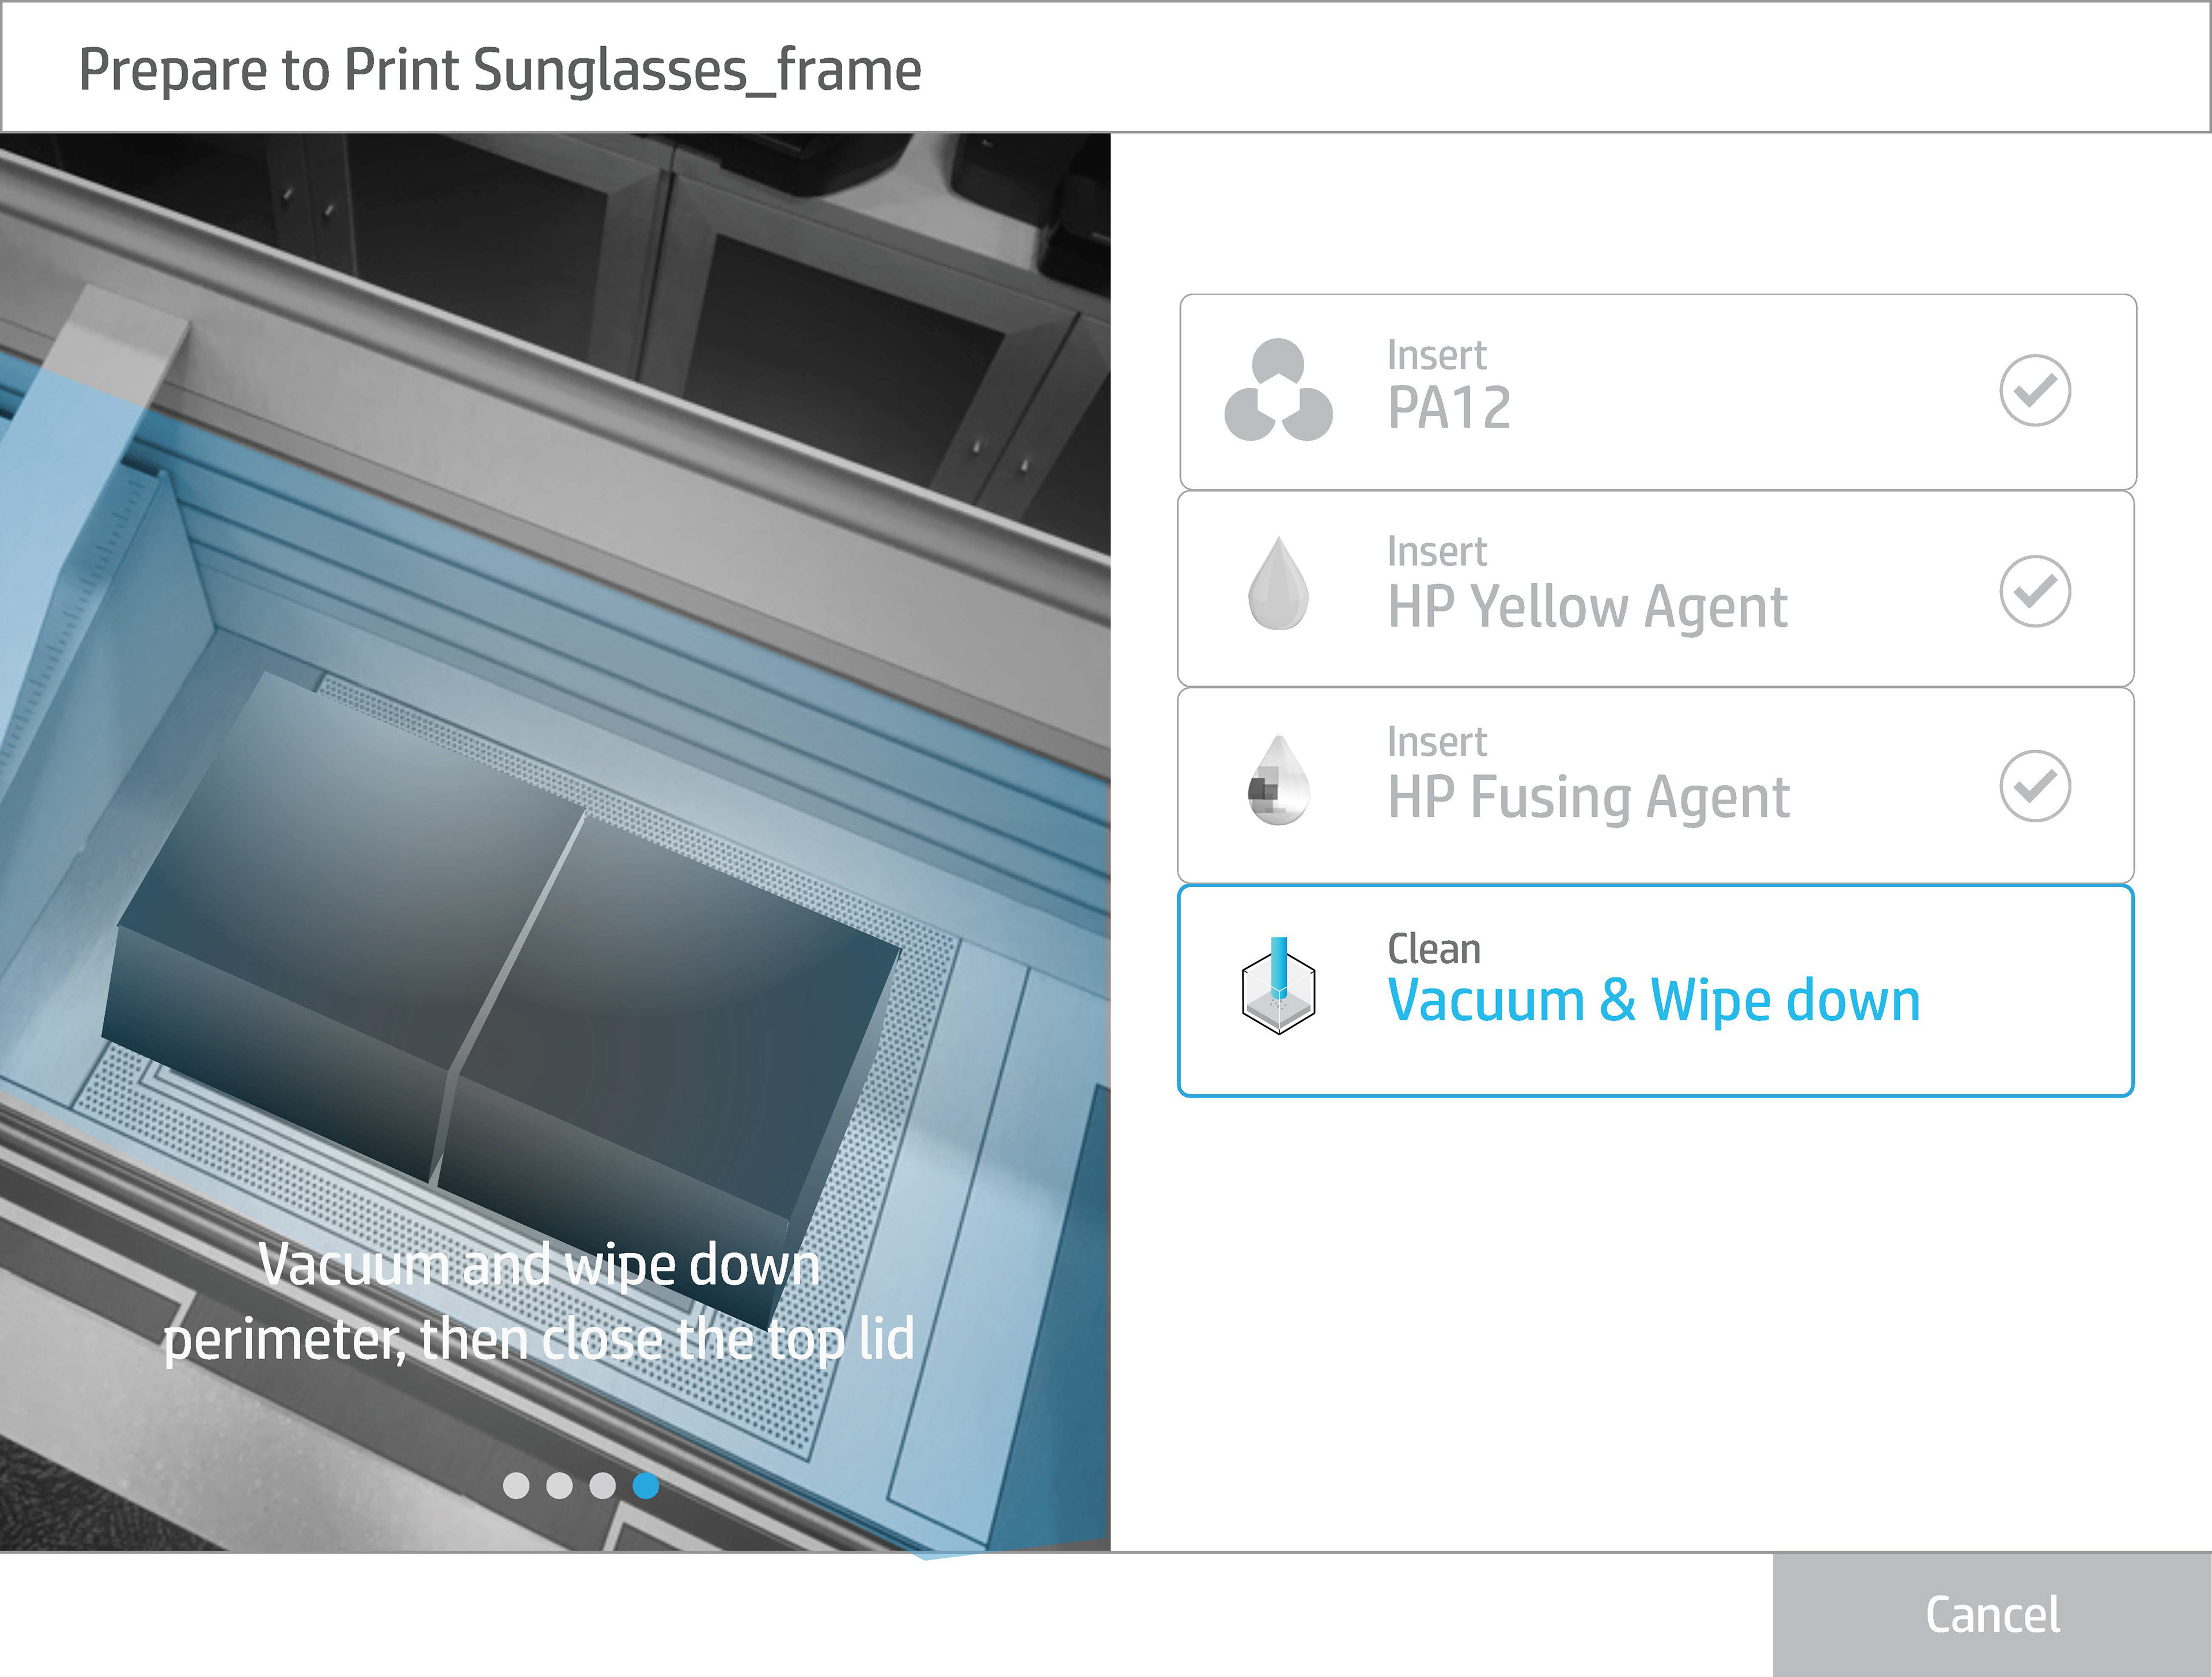The image size is (2212, 1677).
Task: Click the PA12 material powder icon
Action: 1278,391
